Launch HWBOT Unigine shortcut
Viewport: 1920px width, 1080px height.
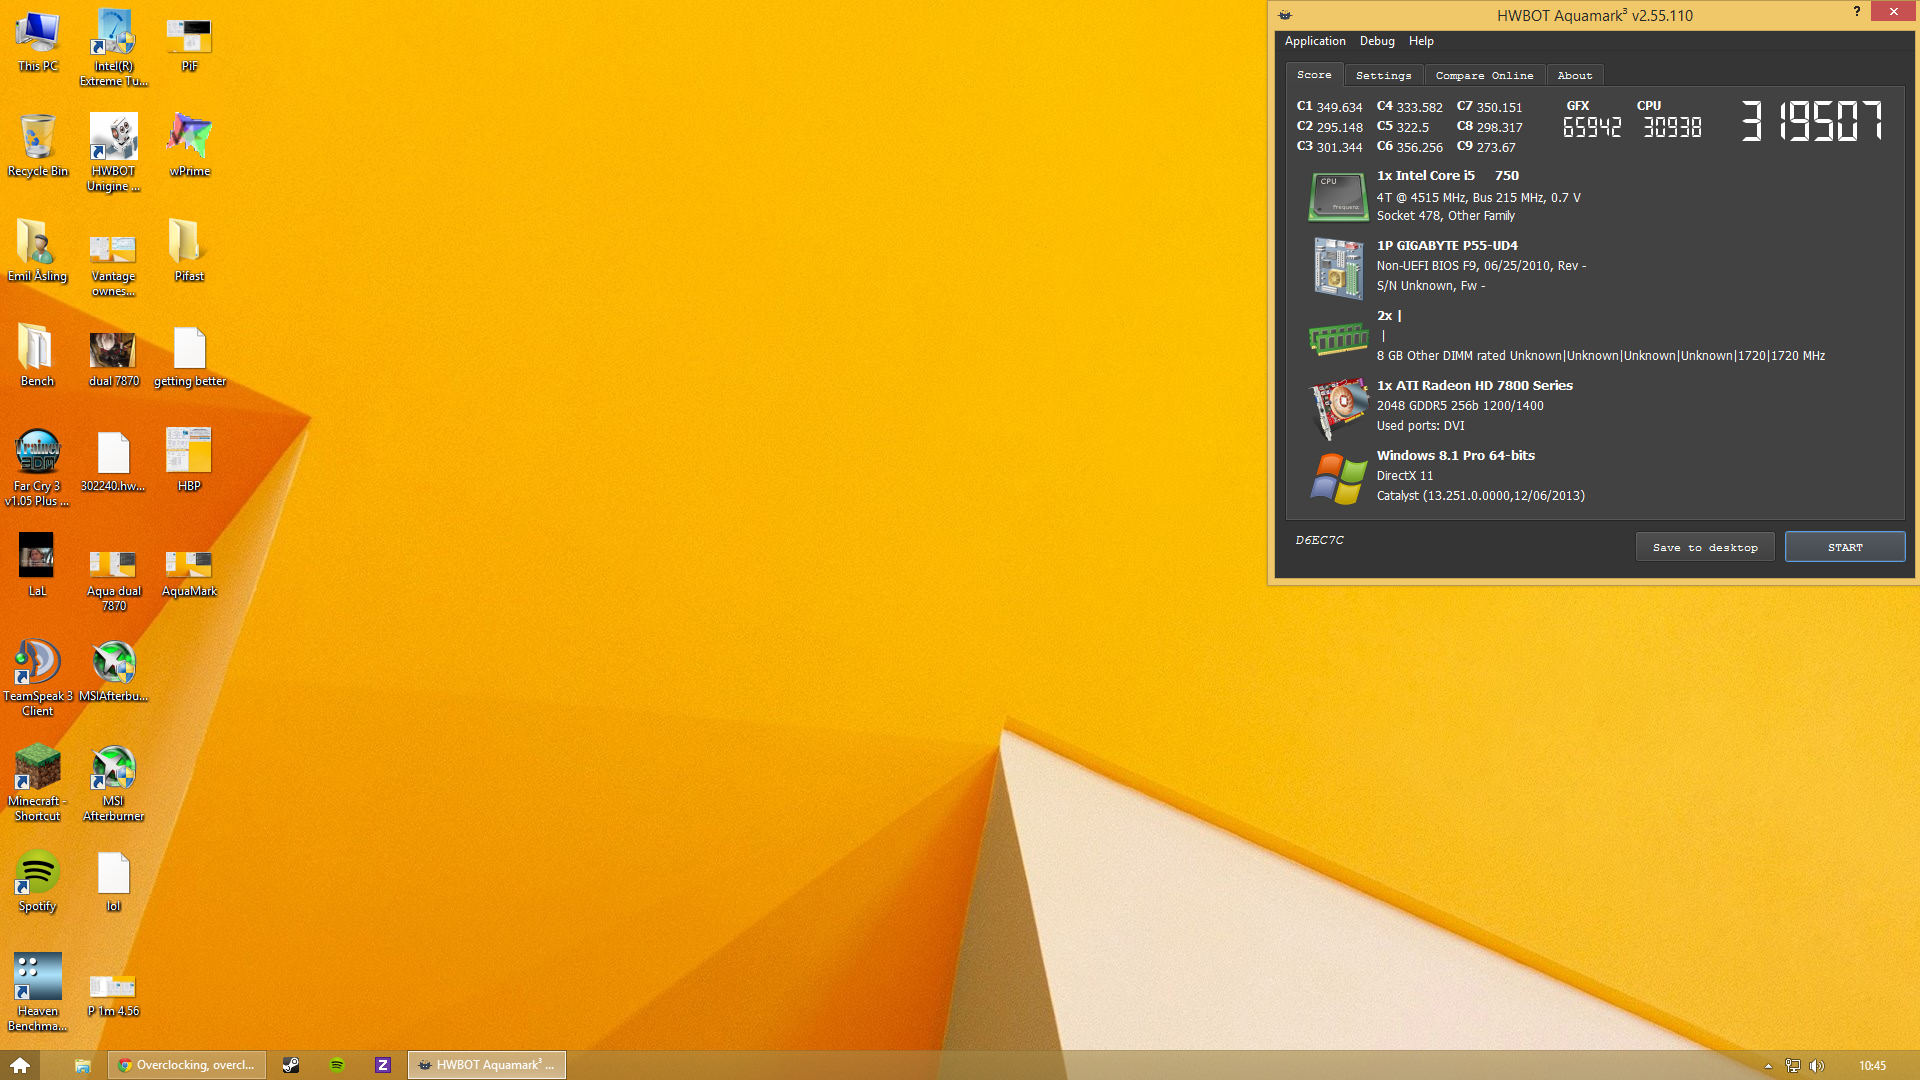coord(114,152)
